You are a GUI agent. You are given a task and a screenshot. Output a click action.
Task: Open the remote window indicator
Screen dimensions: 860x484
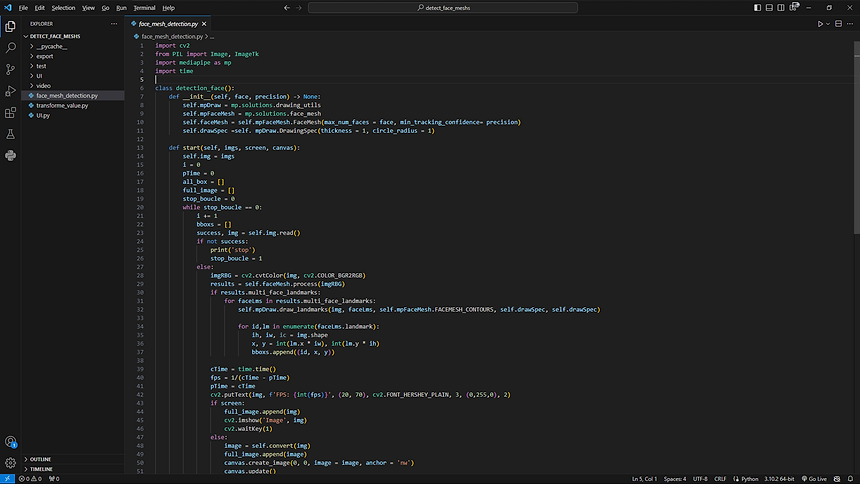pyautogui.click(x=7, y=479)
